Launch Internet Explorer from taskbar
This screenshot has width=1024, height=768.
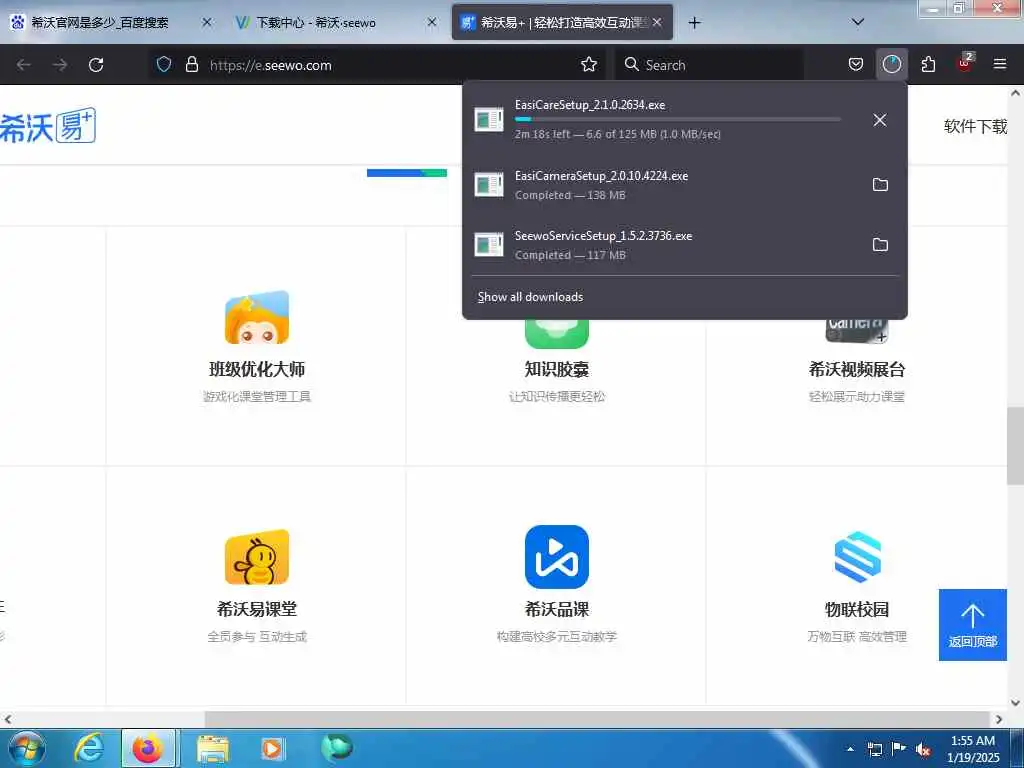88,748
